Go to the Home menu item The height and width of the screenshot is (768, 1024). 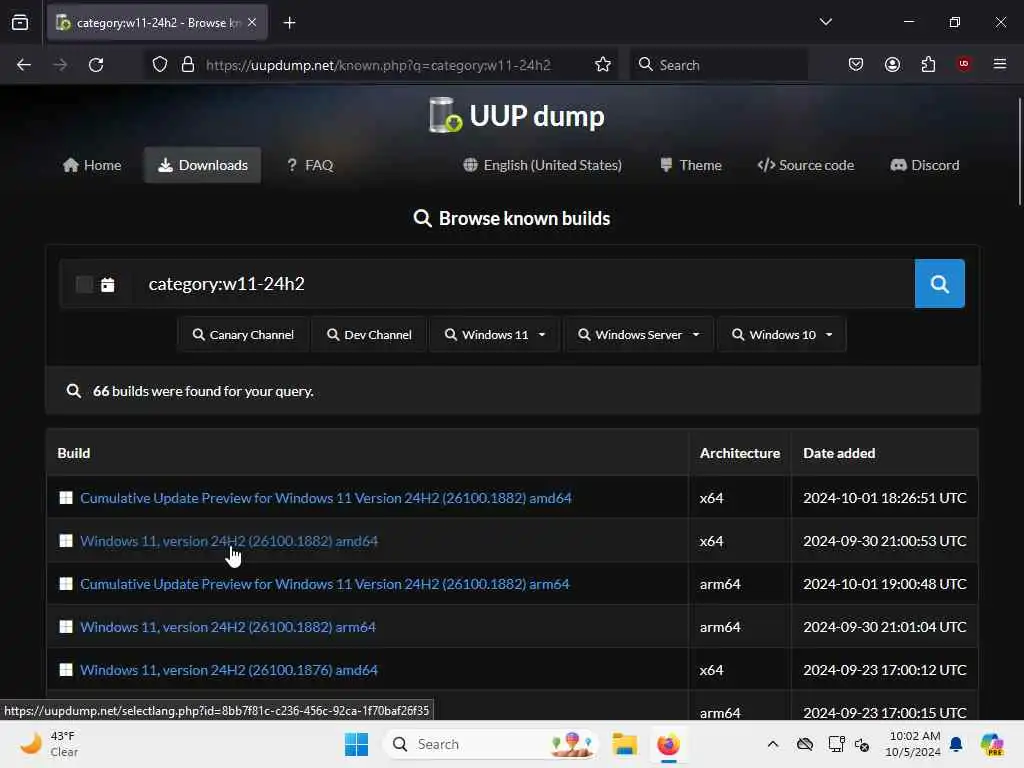pos(92,165)
